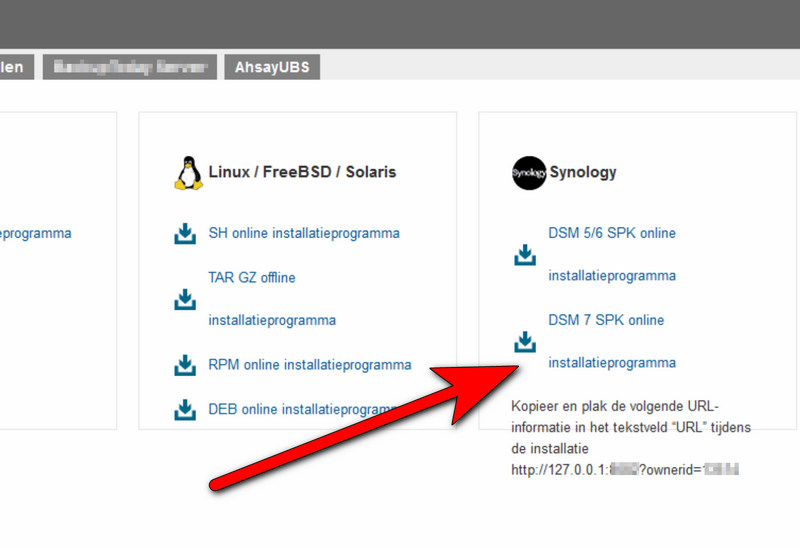This screenshot has height=548, width=800.
Task: Click the Synology heading text
Action: tap(583, 172)
